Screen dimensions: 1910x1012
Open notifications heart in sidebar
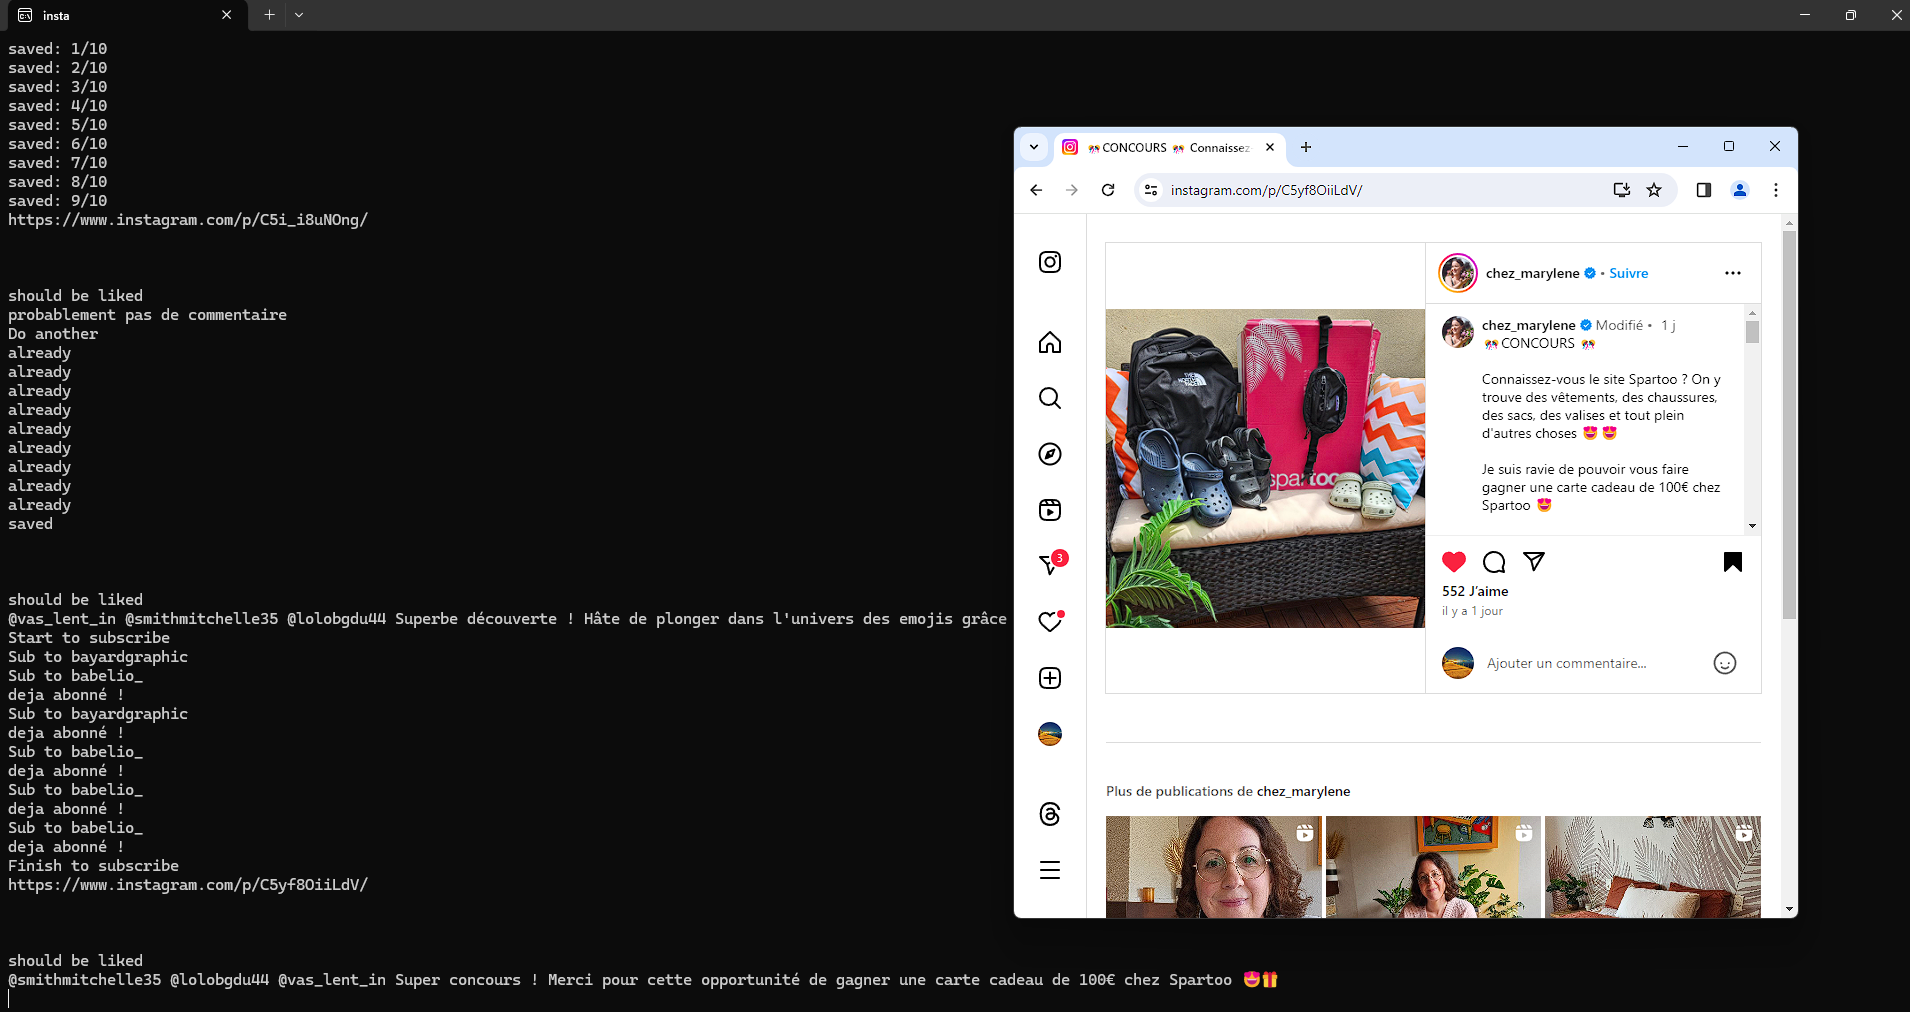click(x=1049, y=622)
